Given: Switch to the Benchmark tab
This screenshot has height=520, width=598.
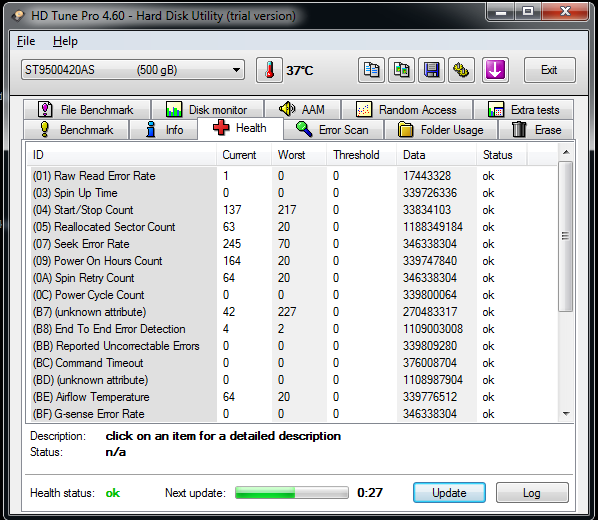Looking at the screenshot, I should pyautogui.click(x=76, y=130).
